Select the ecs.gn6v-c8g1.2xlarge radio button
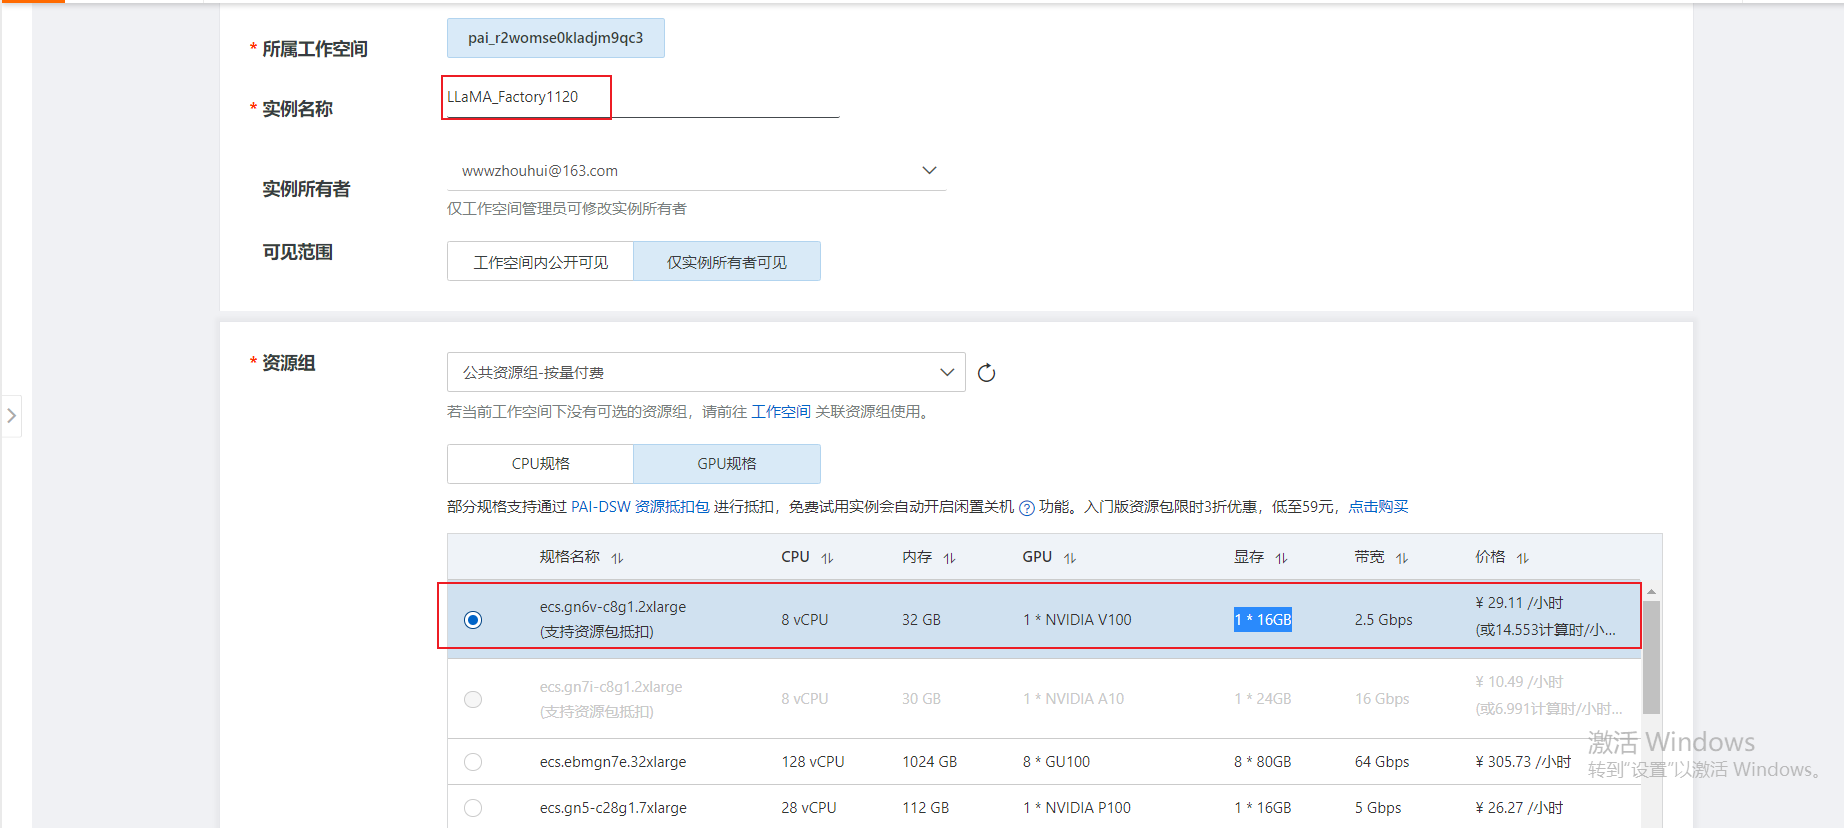 click(473, 620)
